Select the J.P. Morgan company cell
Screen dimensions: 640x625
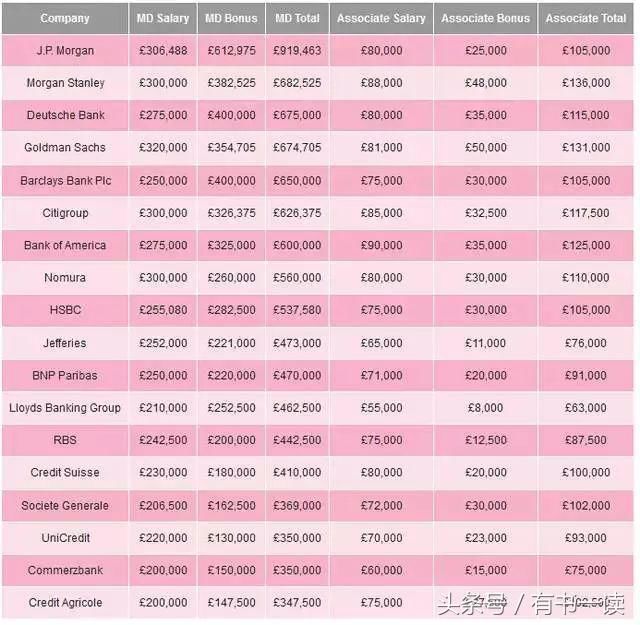[x=65, y=50]
